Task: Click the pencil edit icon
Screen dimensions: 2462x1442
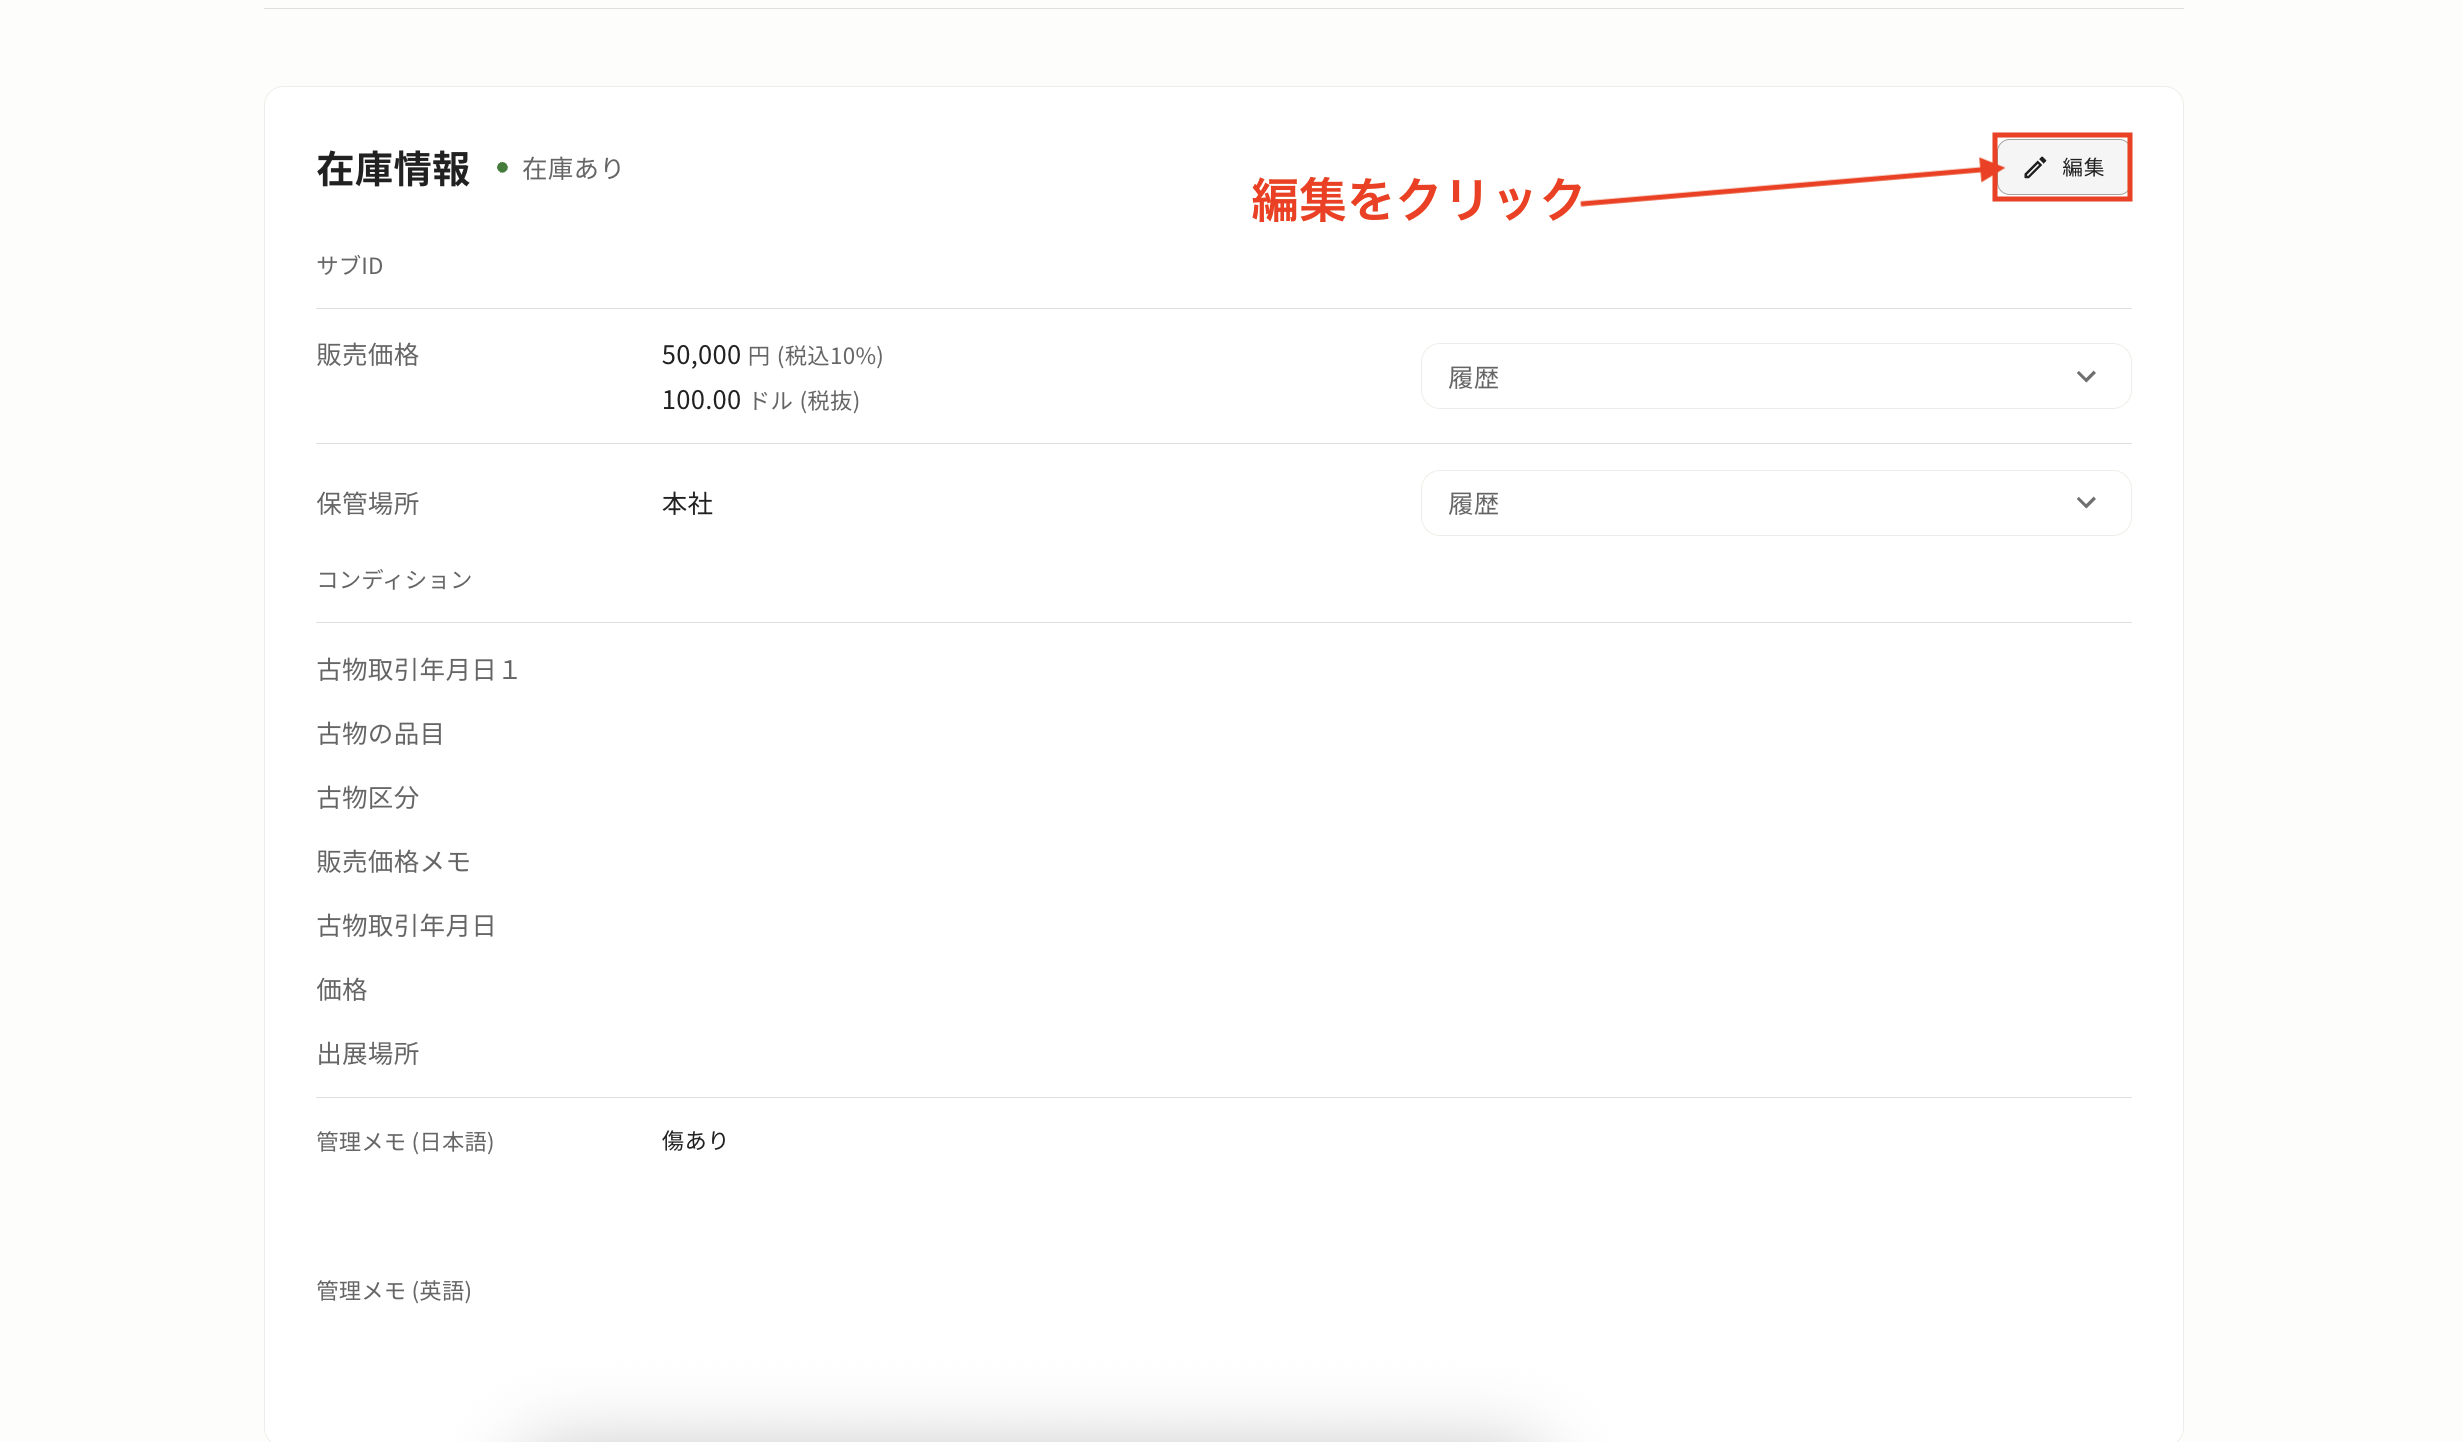Action: point(2035,167)
